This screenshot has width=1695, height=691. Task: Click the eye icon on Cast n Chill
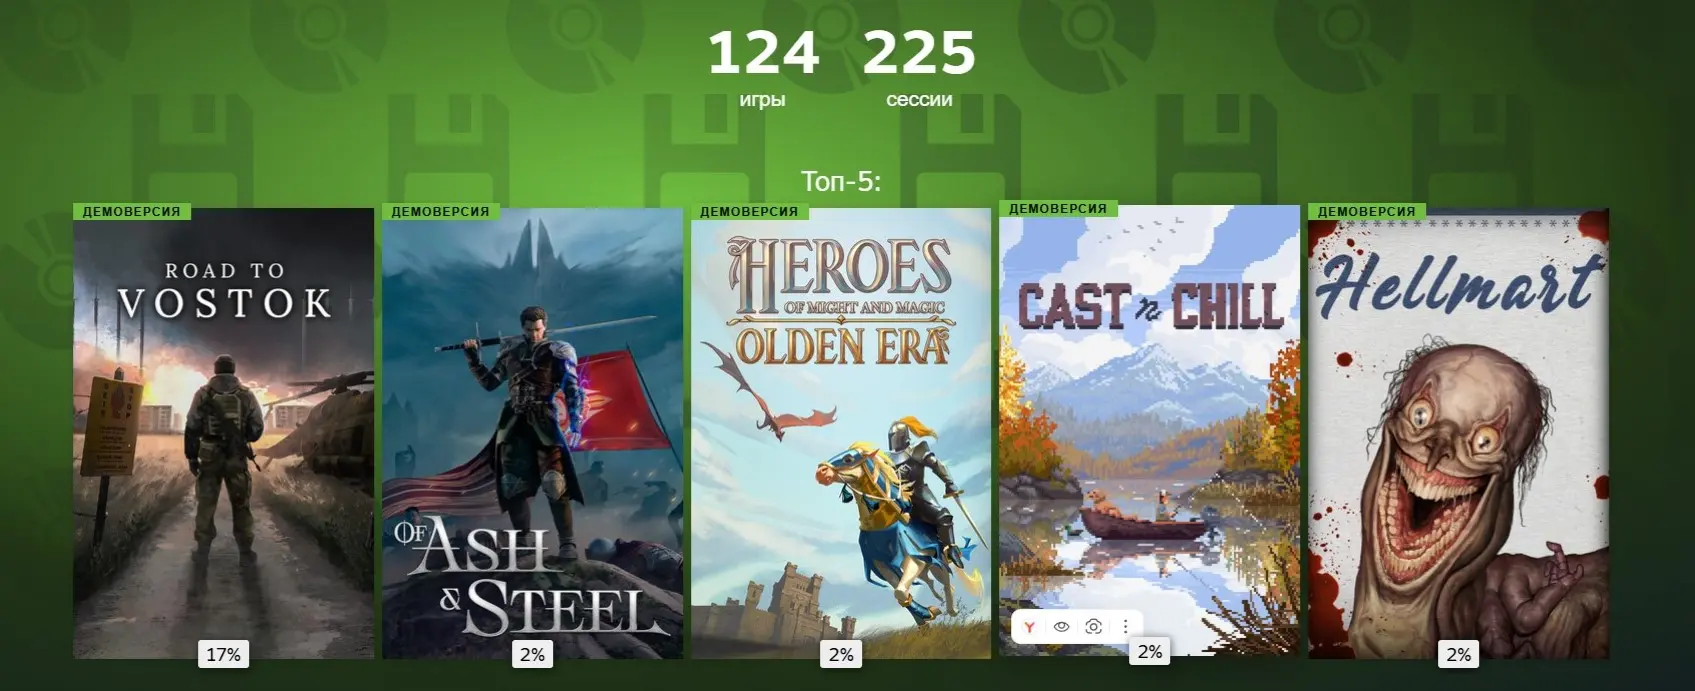(x=1061, y=627)
